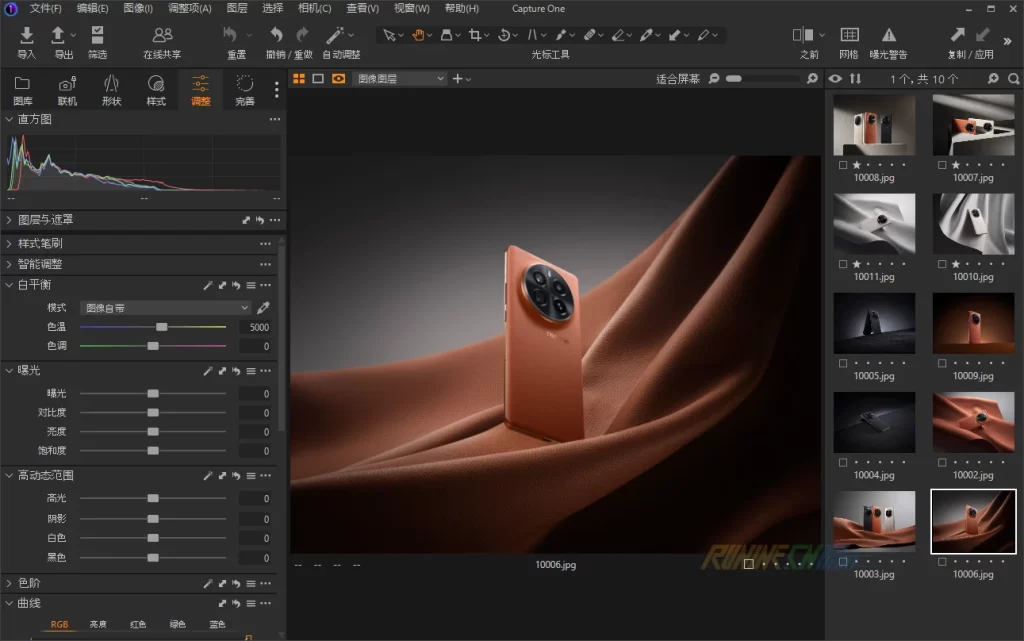Click the 自动调整 magic wand icon
This screenshot has width=1024, height=641.
(335, 35)
